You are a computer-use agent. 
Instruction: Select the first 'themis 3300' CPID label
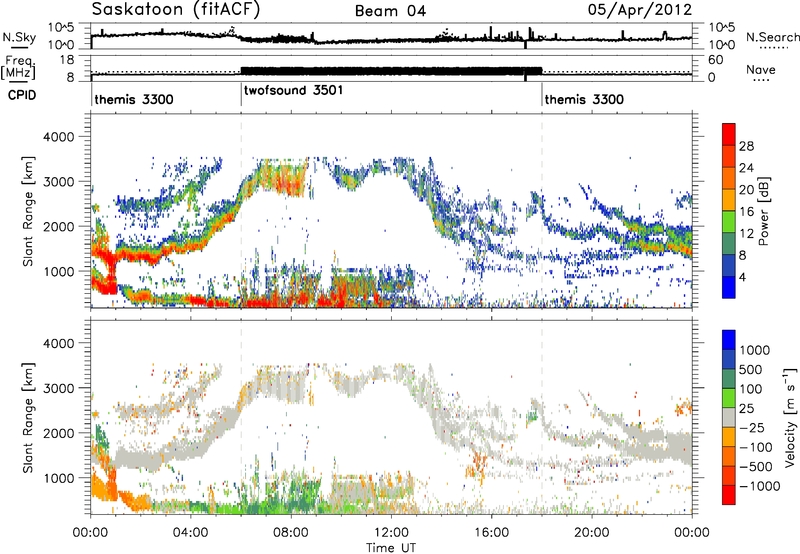(134, 99)
